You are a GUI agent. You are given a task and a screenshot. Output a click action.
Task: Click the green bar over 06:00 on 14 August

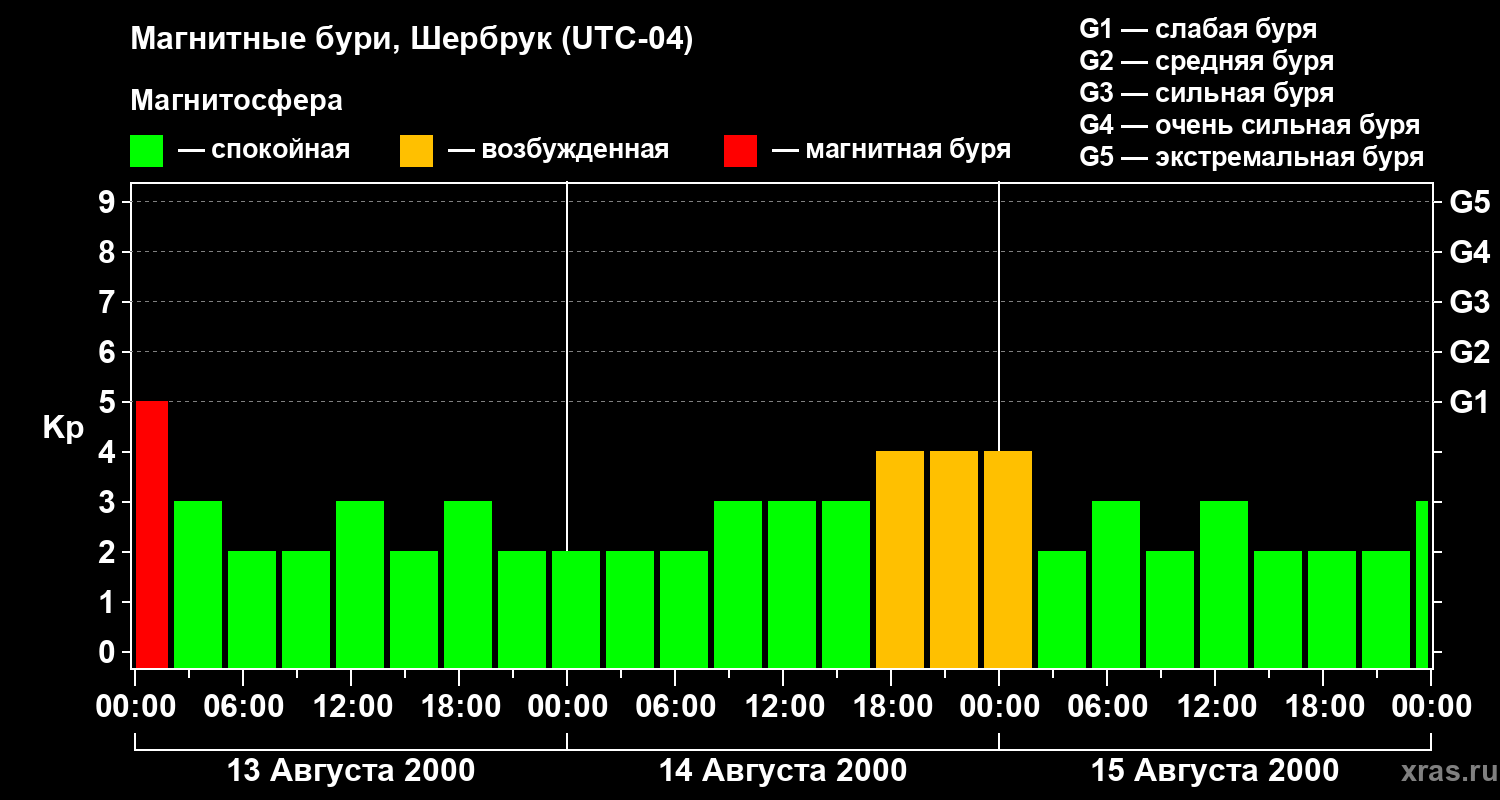(684, 610)
